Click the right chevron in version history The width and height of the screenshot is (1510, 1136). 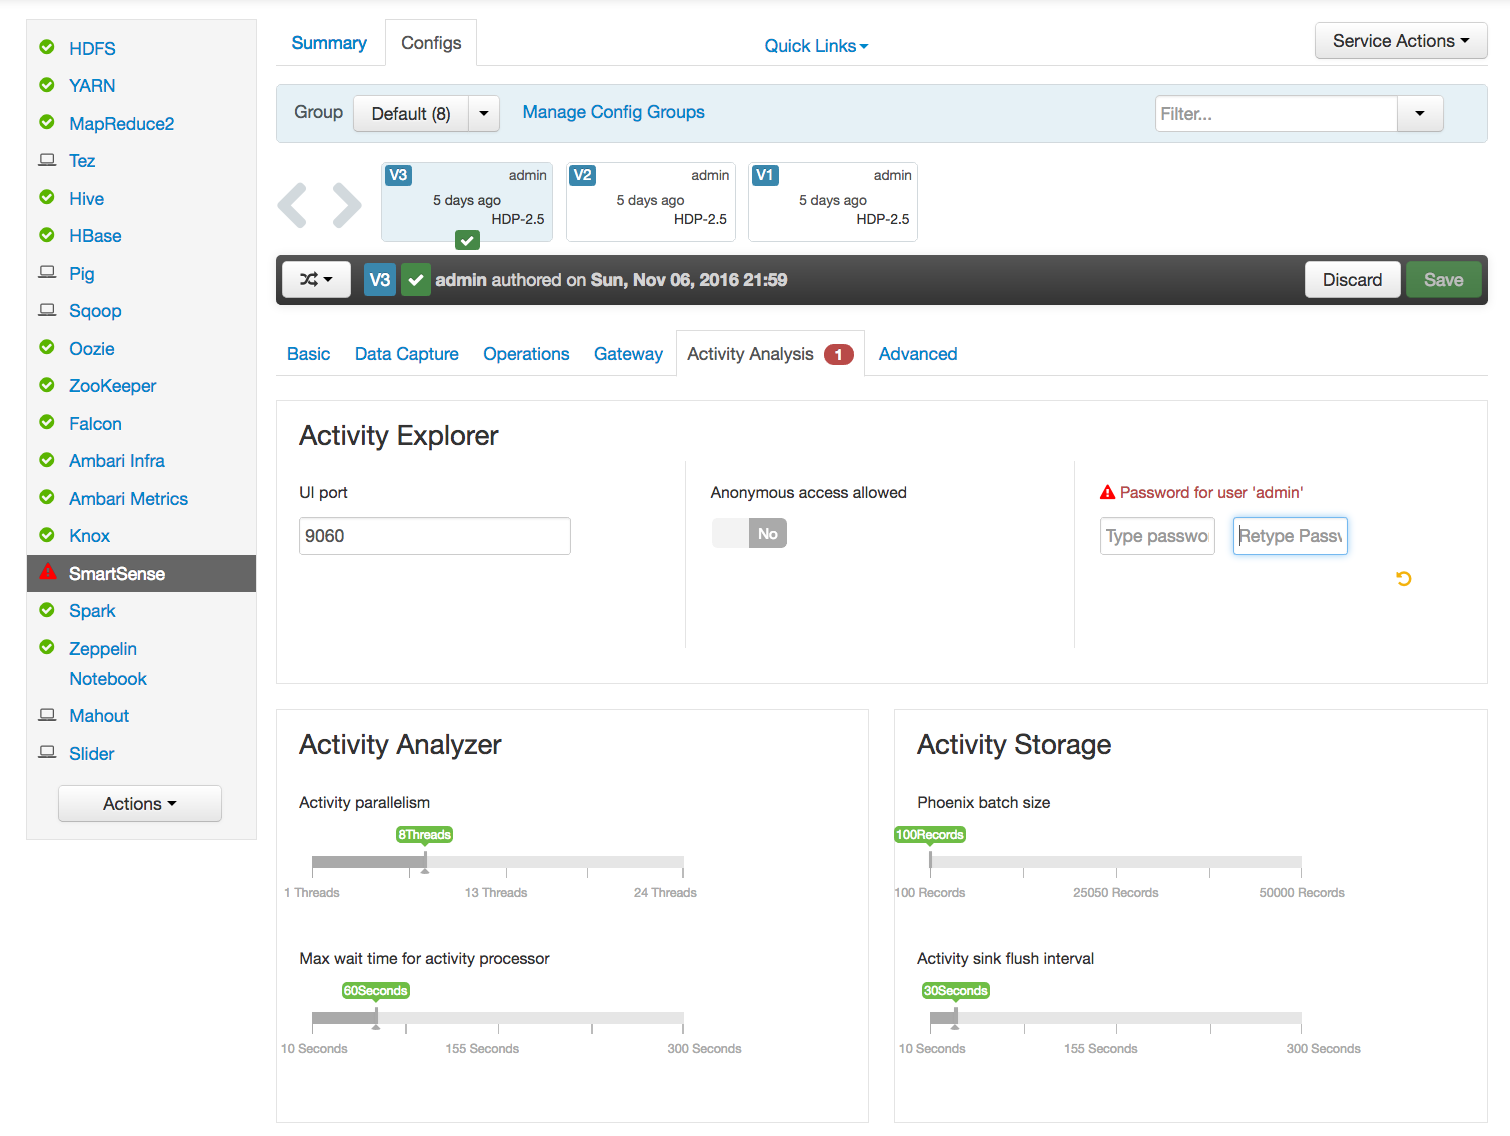coord(347,205)
